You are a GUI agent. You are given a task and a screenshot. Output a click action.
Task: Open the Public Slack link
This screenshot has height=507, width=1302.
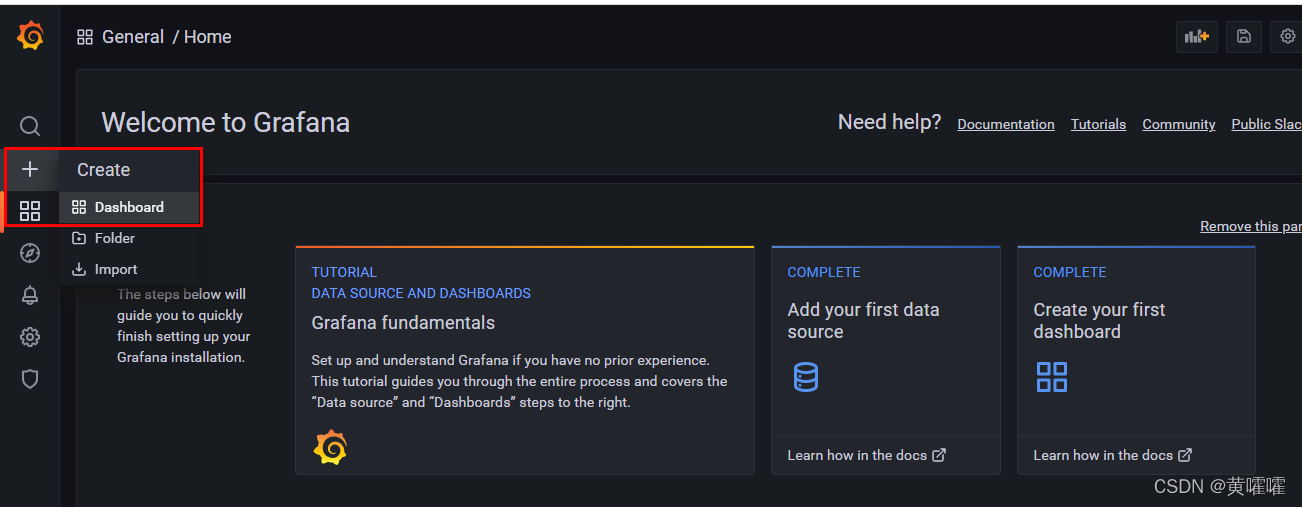click(1266, 124)
